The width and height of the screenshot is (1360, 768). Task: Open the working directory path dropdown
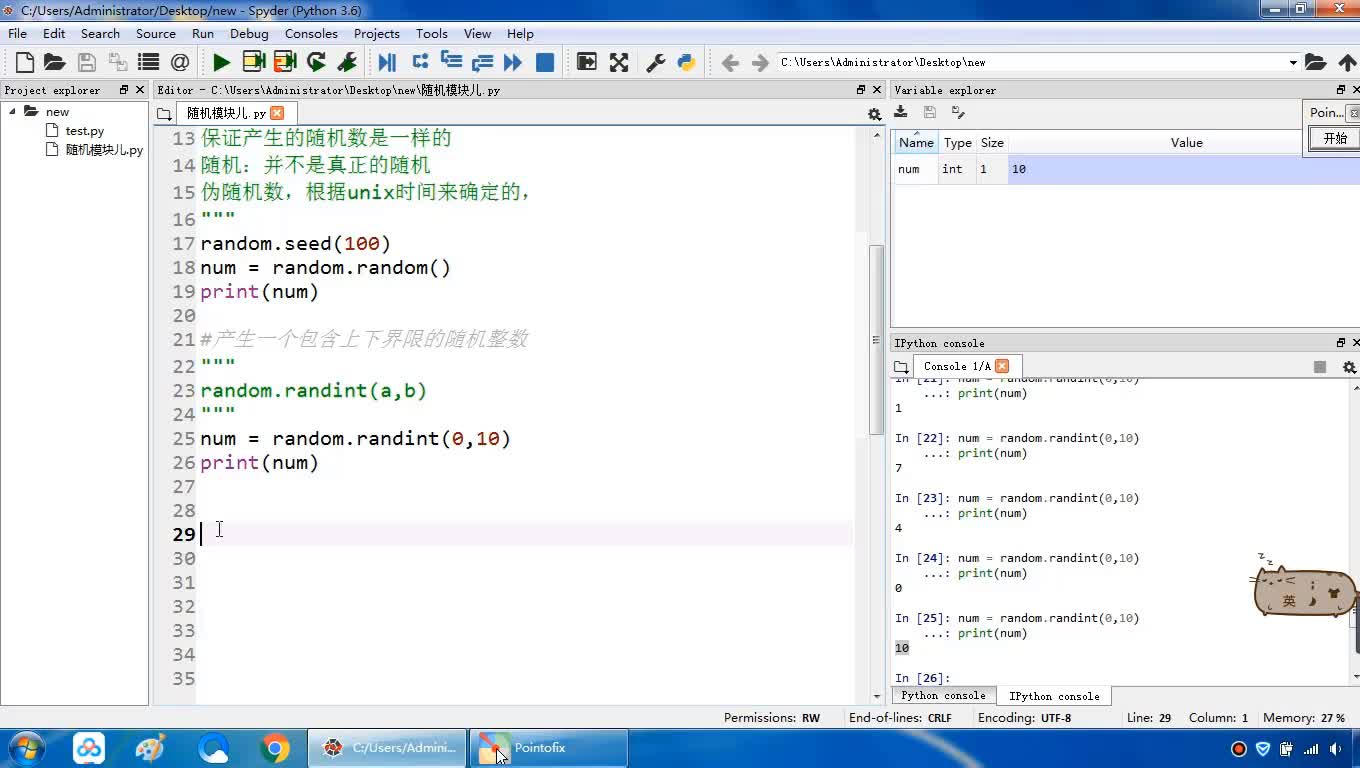1292,62
